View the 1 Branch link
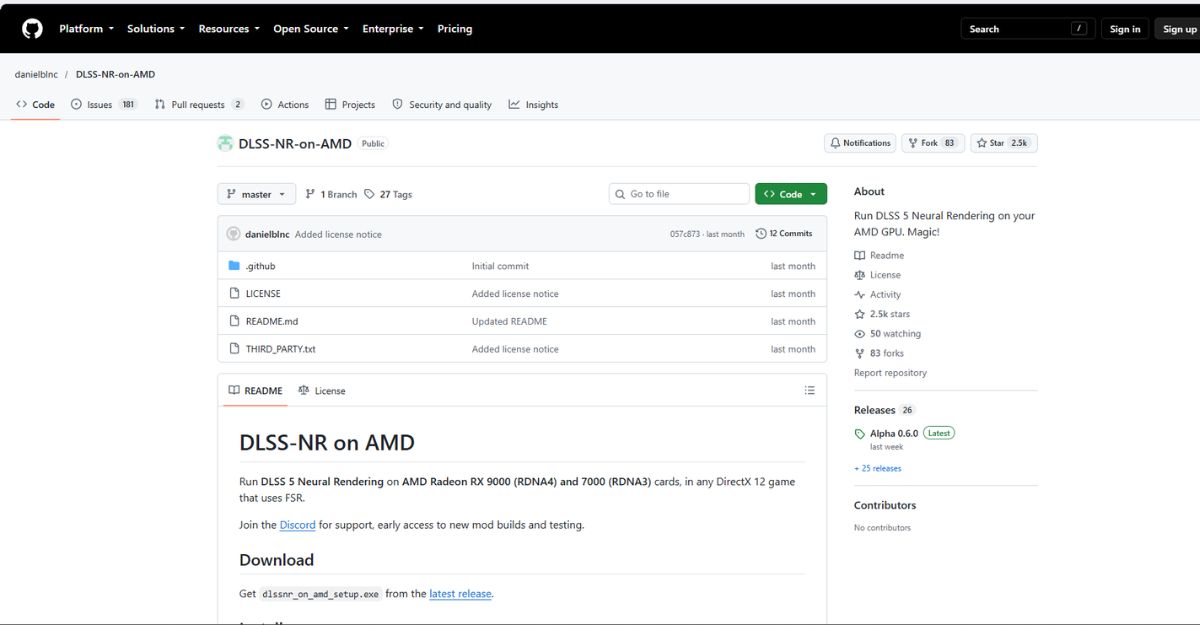 click(331, 194)
